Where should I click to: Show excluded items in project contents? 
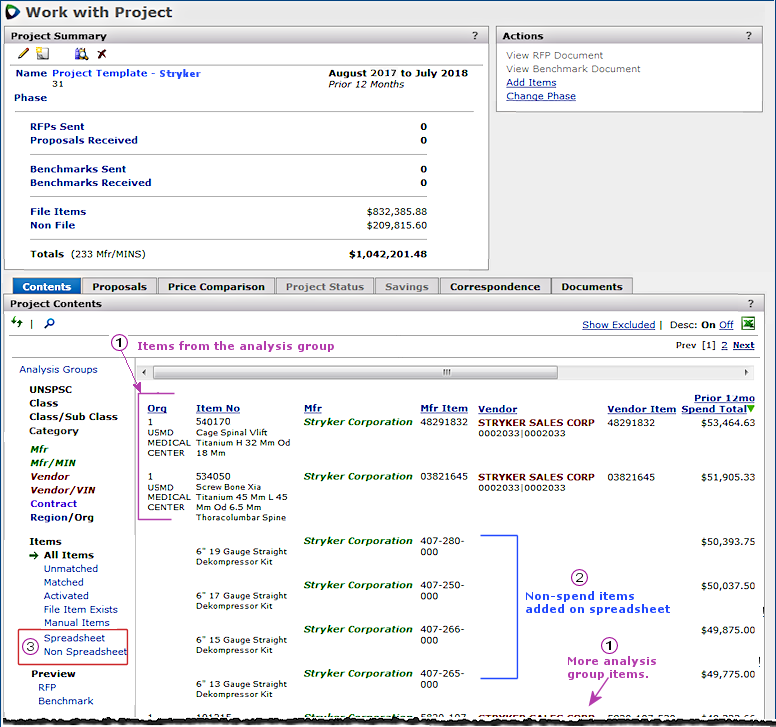click(x=618, y=325)
